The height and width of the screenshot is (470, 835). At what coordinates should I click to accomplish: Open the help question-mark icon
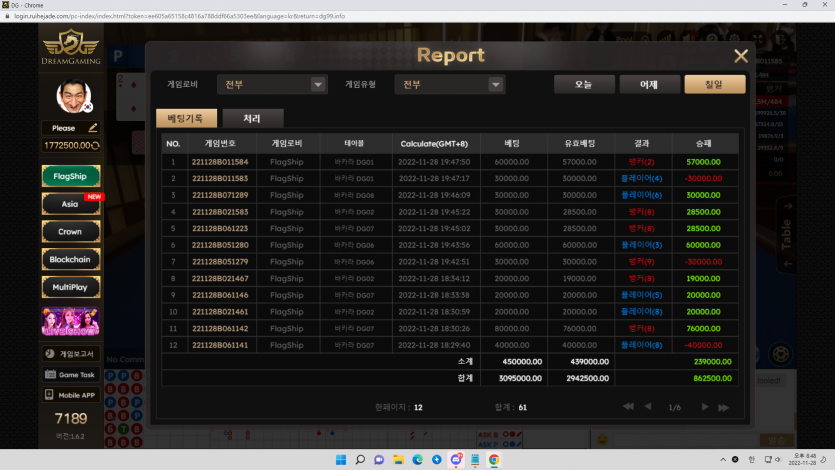(712, 39)
